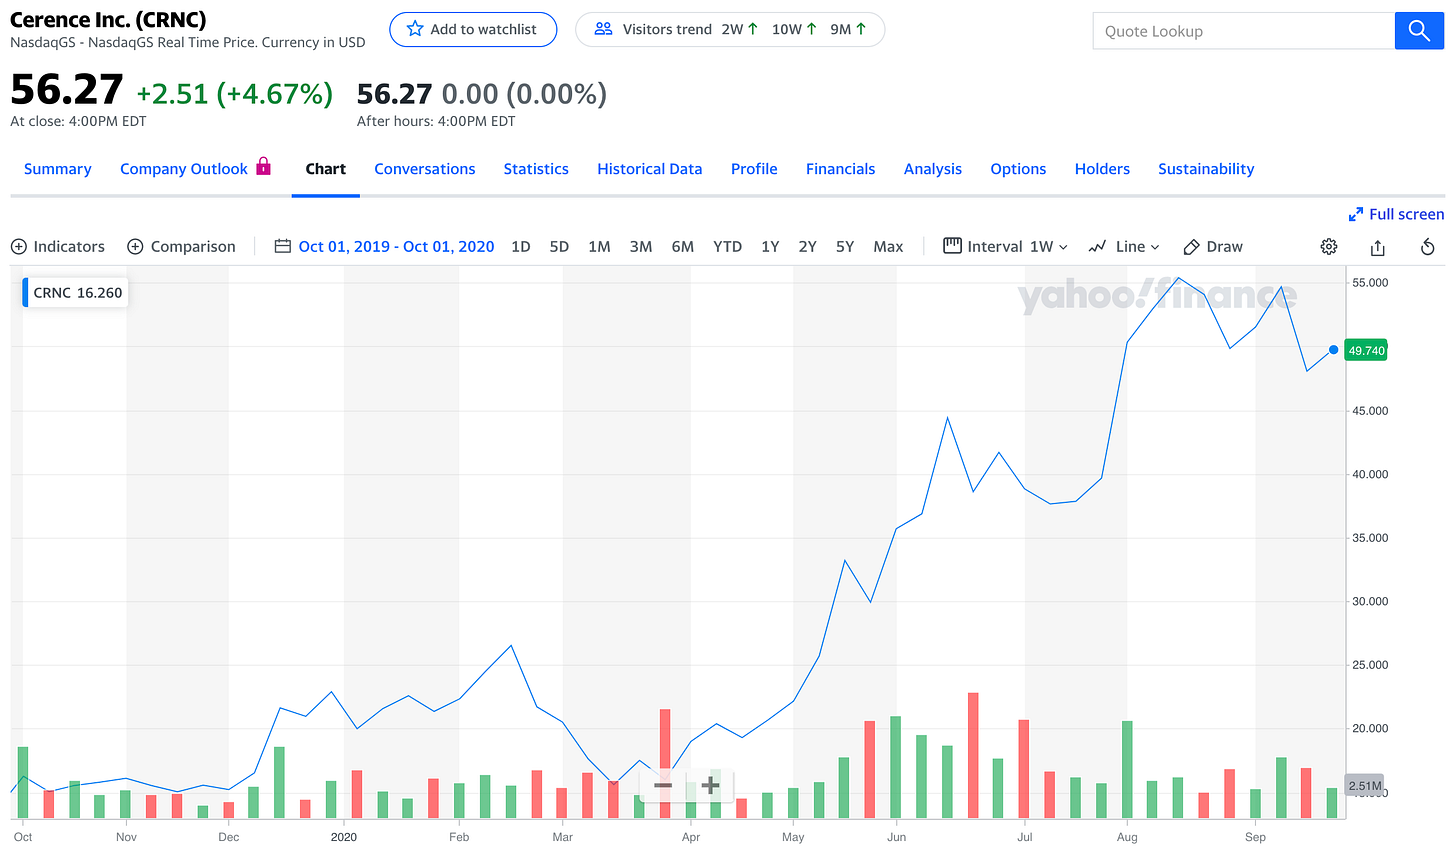The width and height of the screenshot is (1456, 860).
Task: Click the Add to watchlist button
Action: pos(473,29)
